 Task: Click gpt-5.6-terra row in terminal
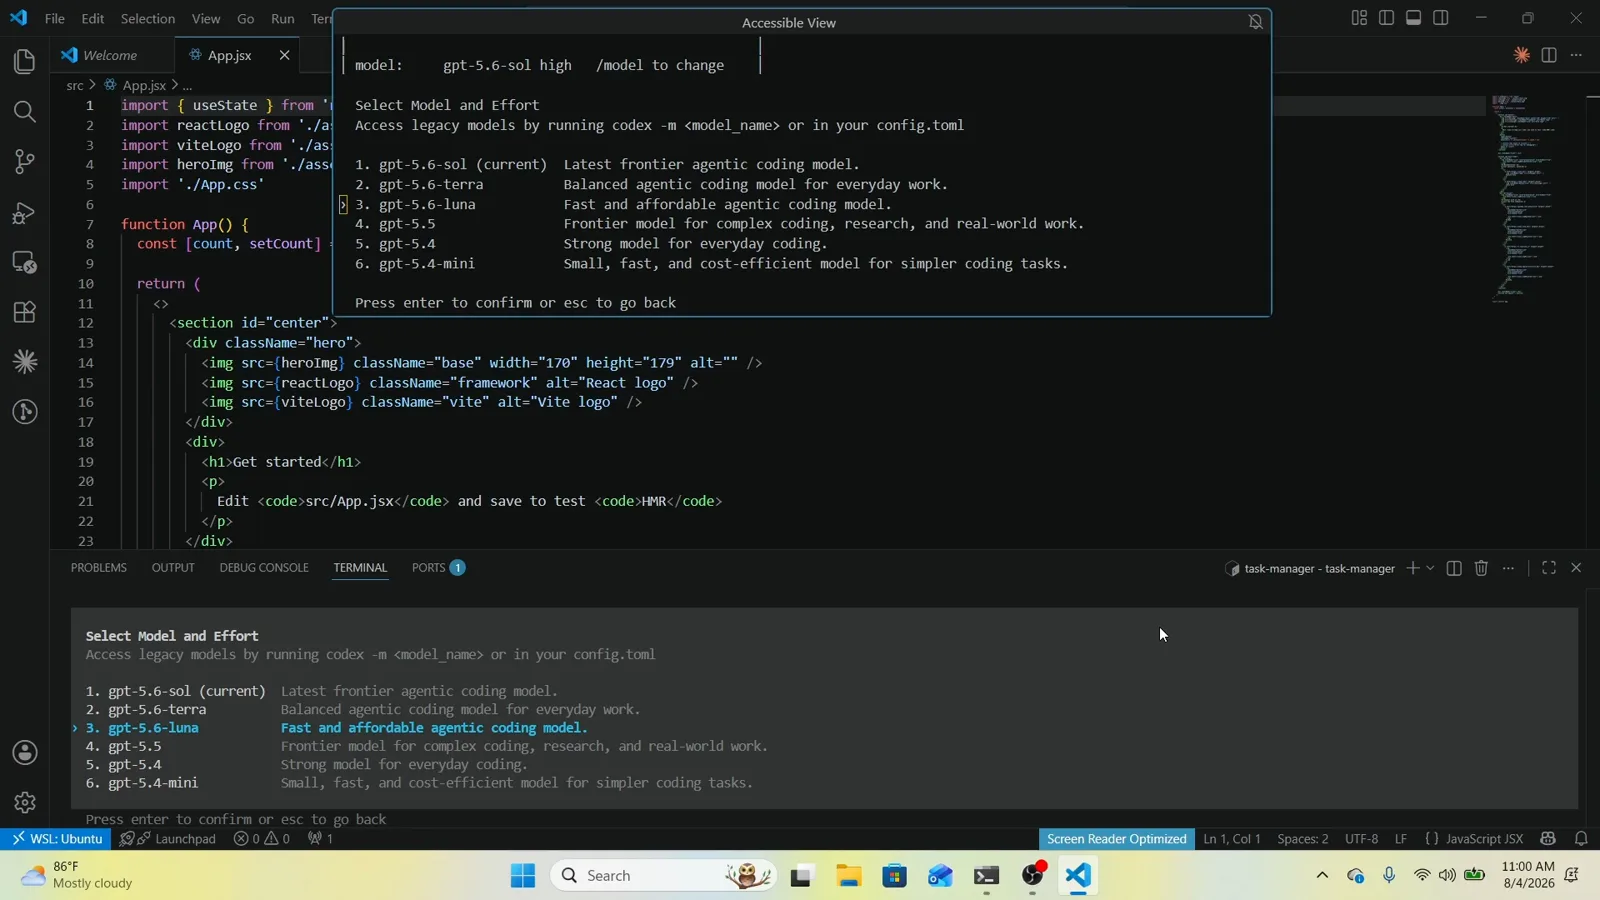click(x=363, y=710)
